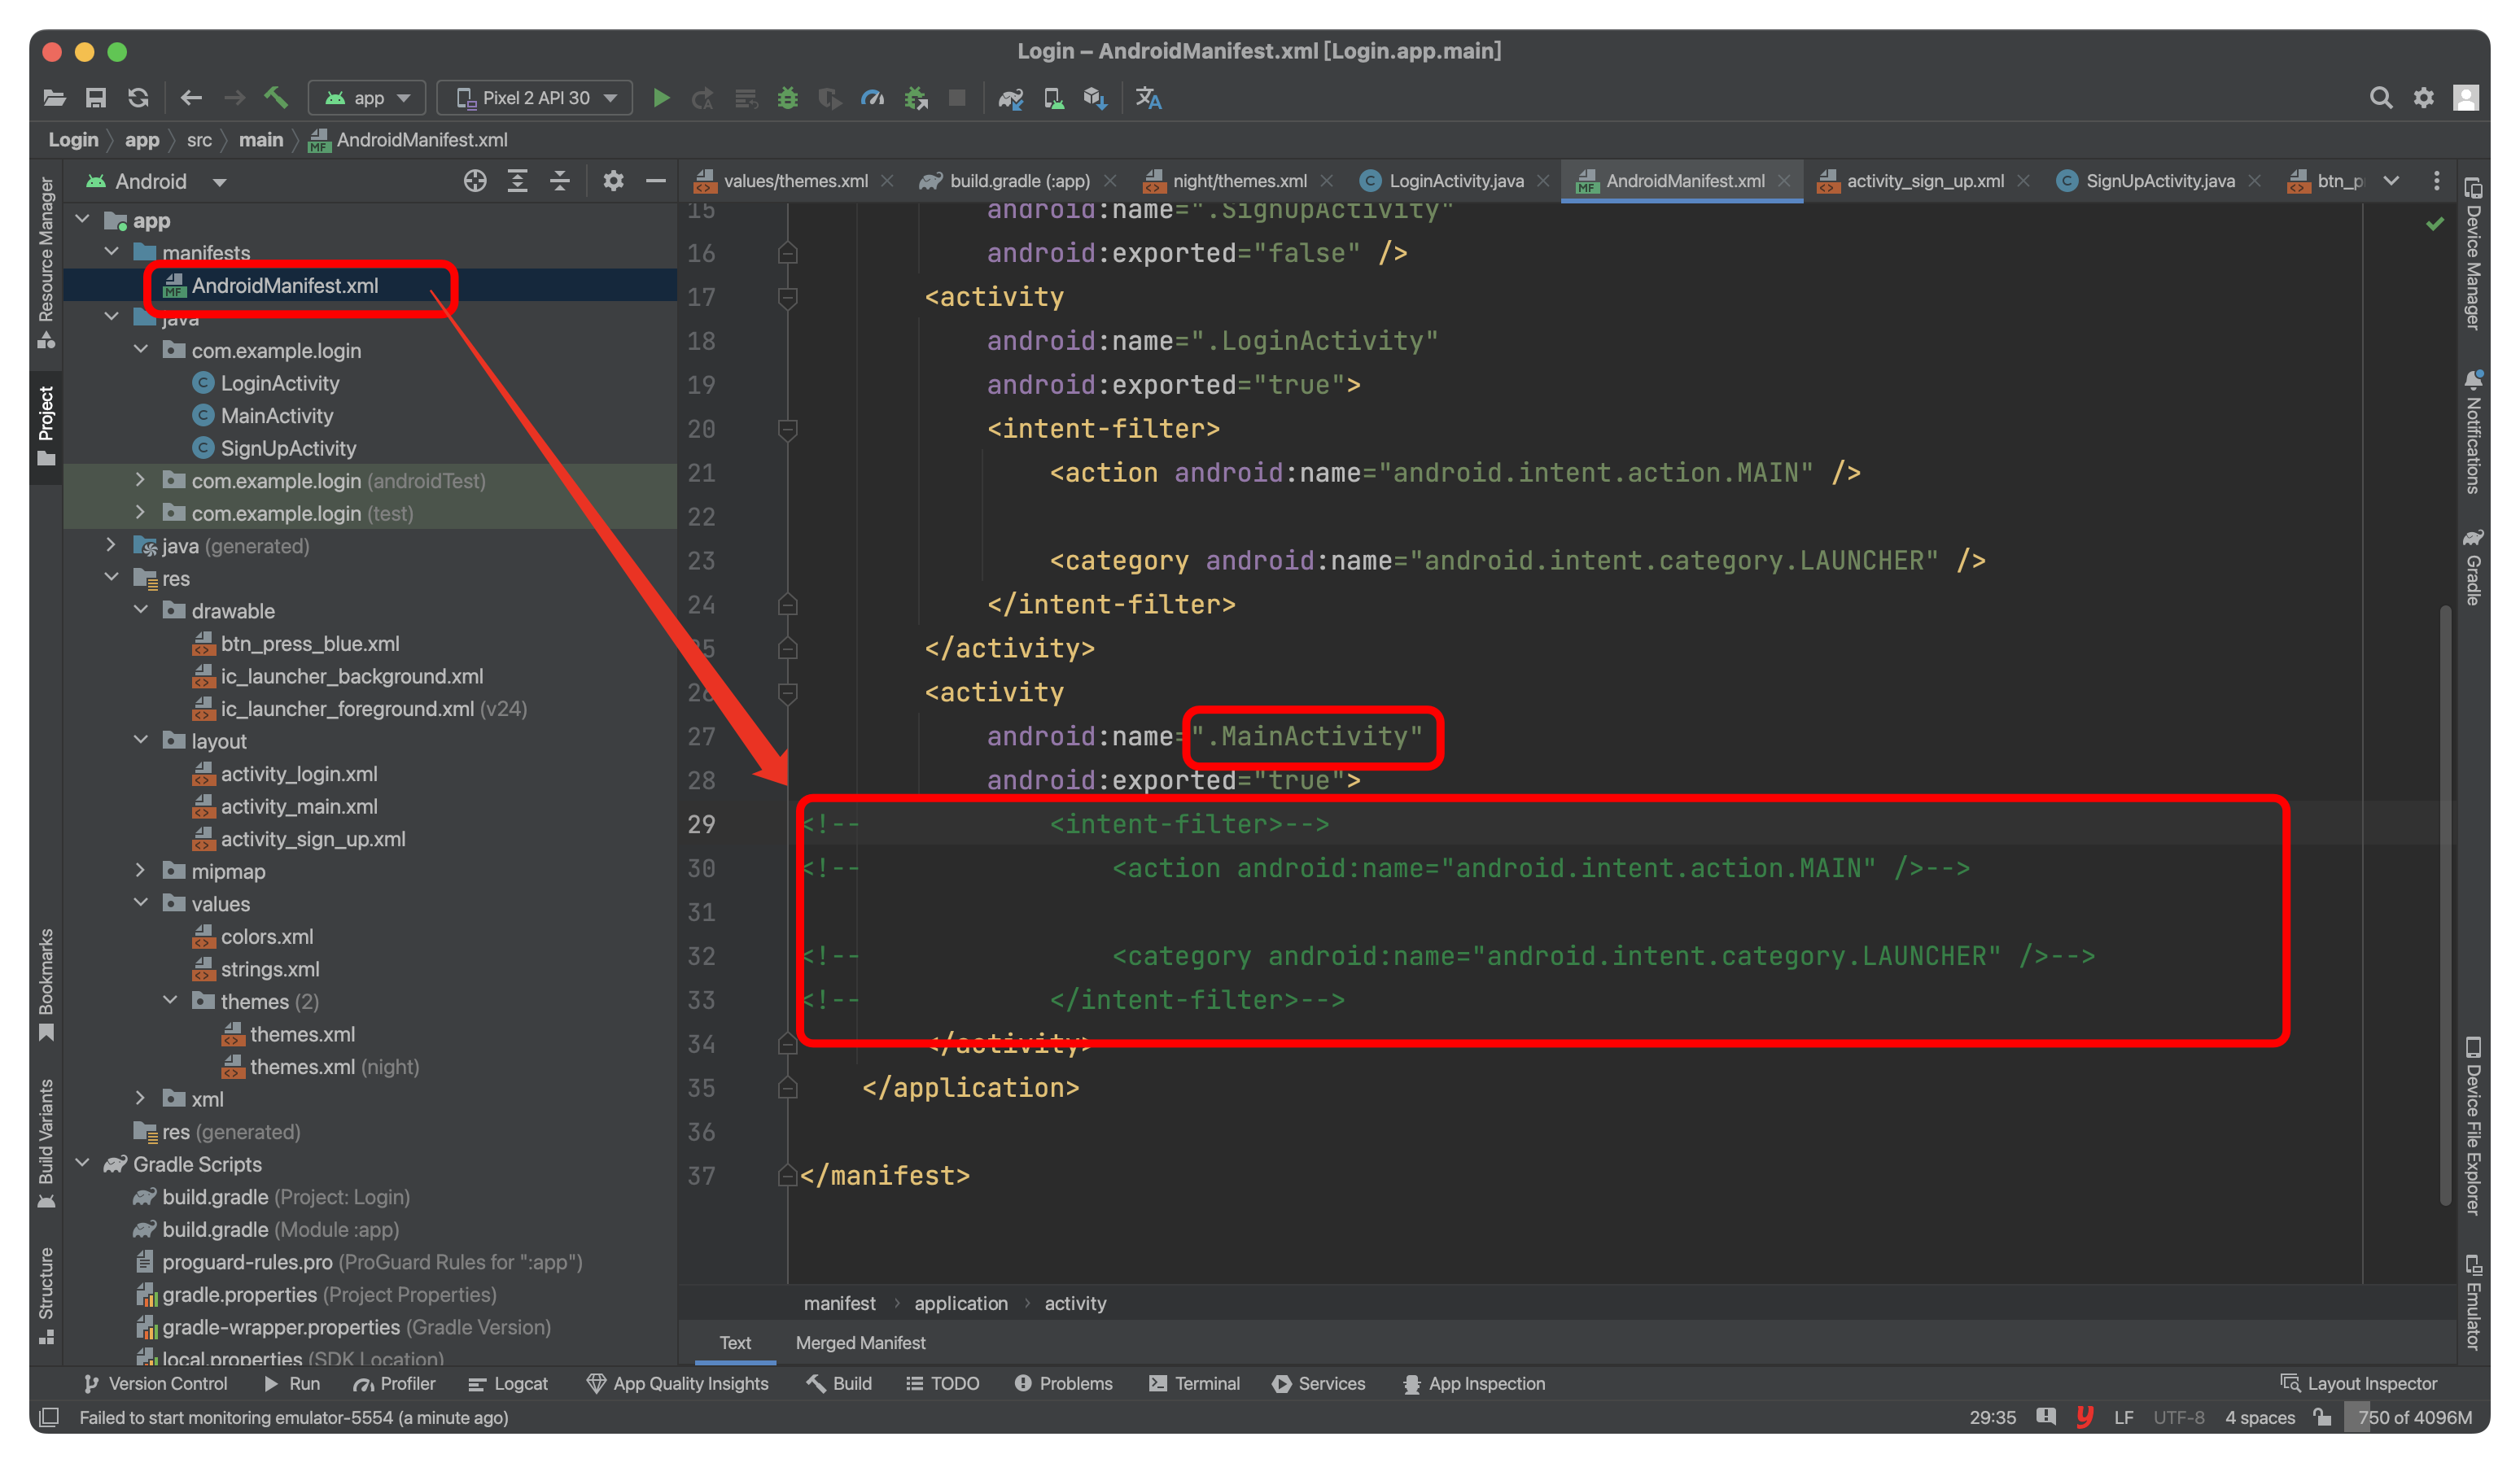
Task: Open the app run configuration dropdown
Action: click(367, 98)
